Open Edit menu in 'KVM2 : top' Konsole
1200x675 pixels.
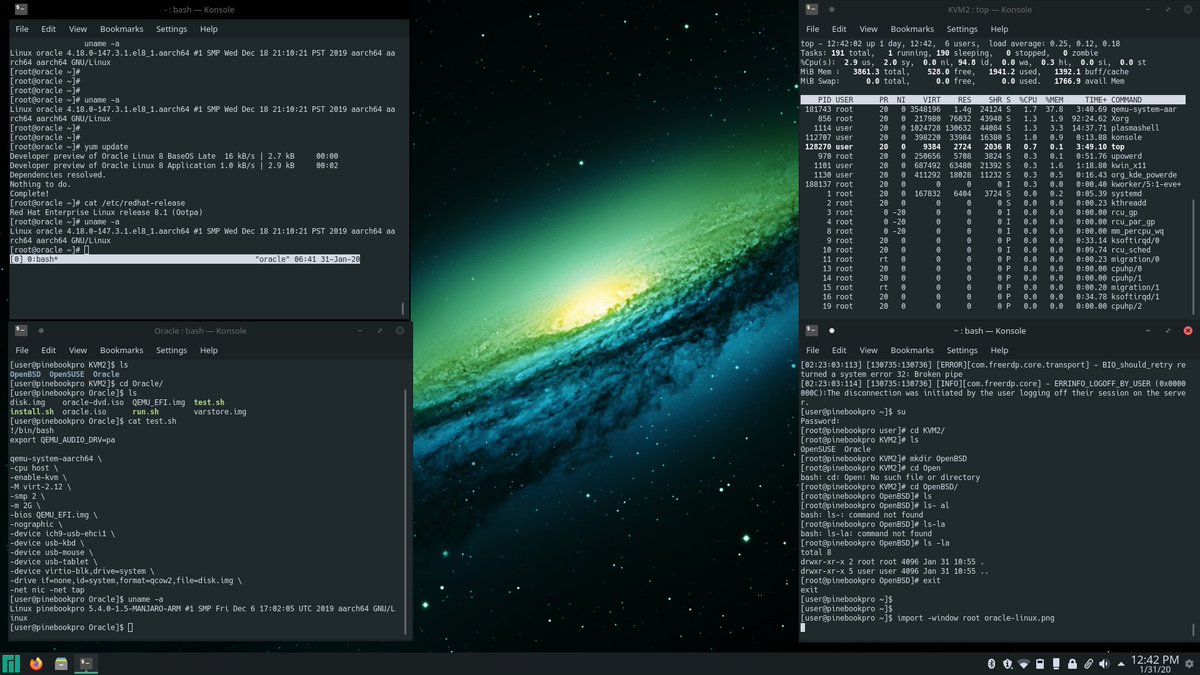coord(840,29)
